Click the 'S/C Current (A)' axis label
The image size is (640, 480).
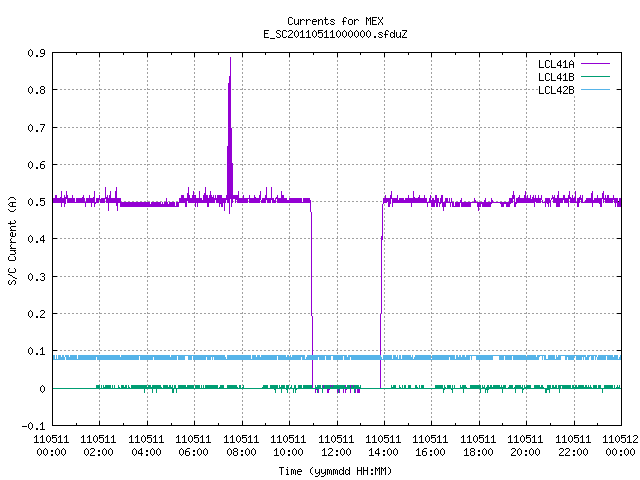pos(12,241)
